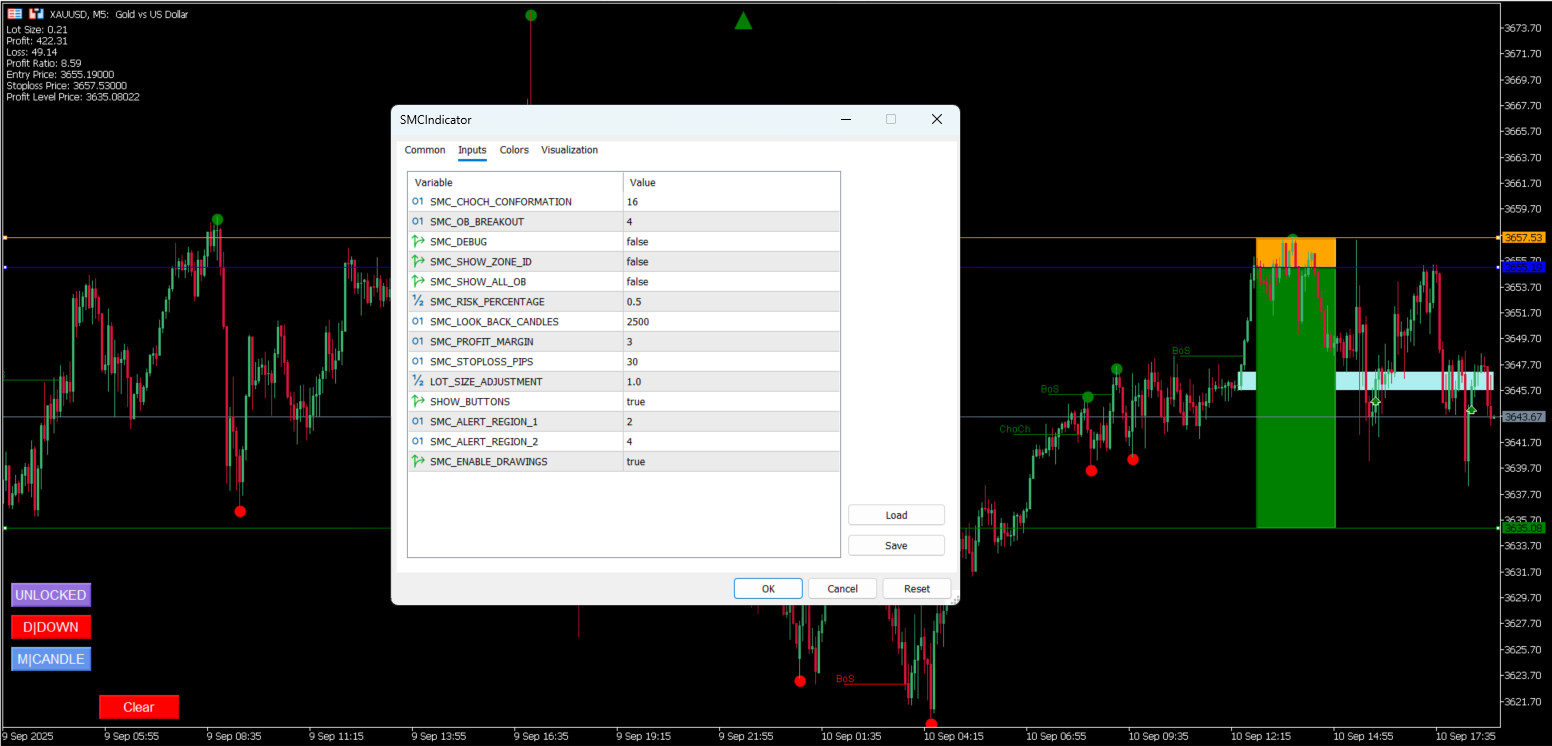1552x746 pixels.
Task: Click the integer icon beside SMC_LOOK_BACK_CANDLES
Action: click(x=418, y=322)
